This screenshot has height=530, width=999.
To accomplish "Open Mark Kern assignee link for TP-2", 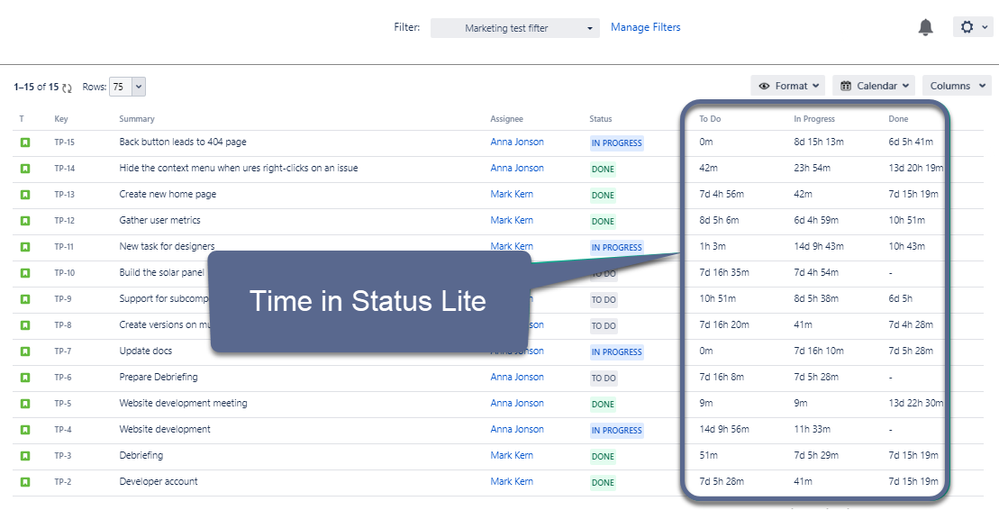I will [512, 482].
